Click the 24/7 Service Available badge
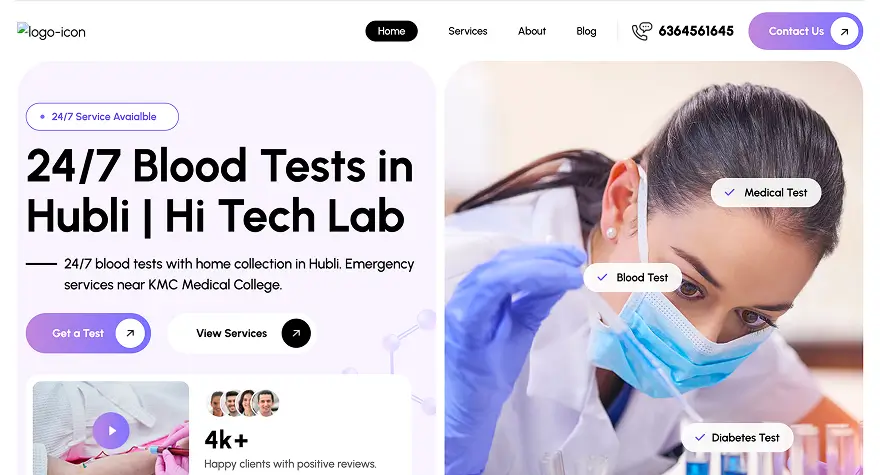880x475 pixels. [x=102, y=117]
